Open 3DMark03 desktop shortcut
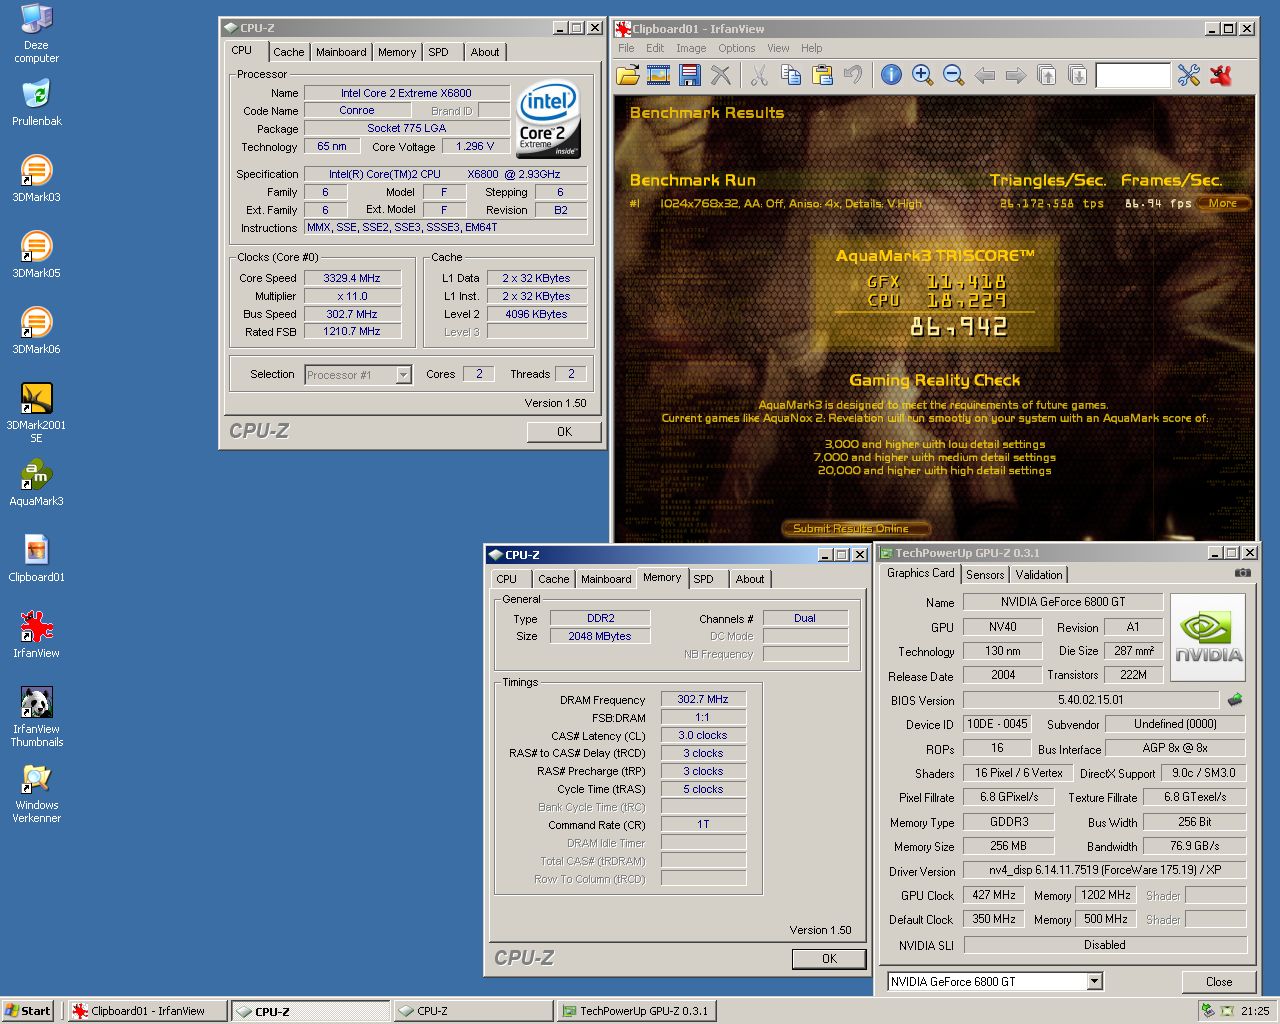The image size is (1280, 1024). (36, 178)
